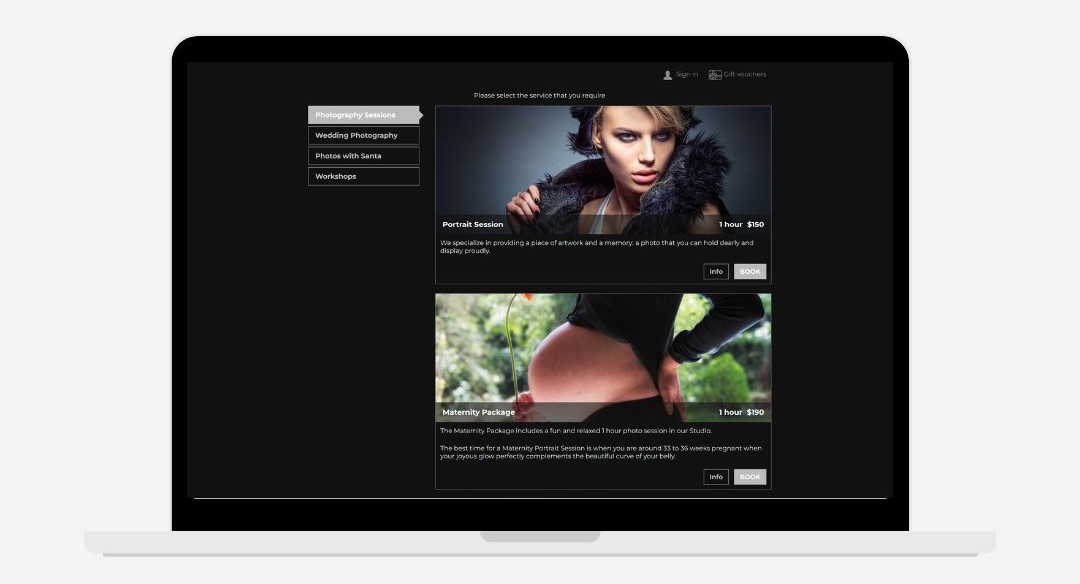Click the Maternity Package $190 price
Image resolution: width=1080 pixels, height=584 pixels.
pos(755,412)
